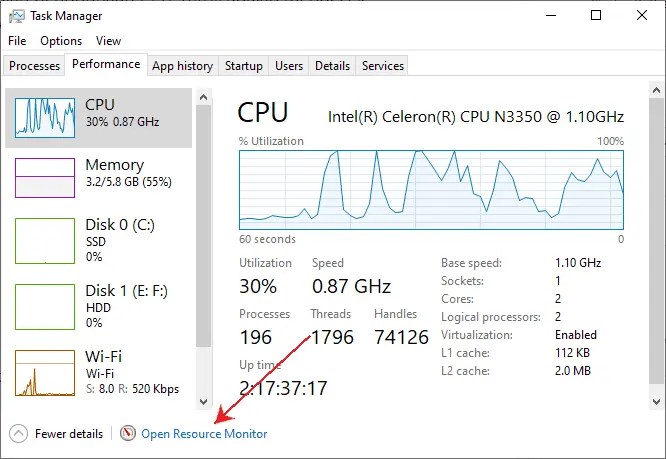Click the Task Manager title bar icon
The image size is (666, 459).
(17, 16)
